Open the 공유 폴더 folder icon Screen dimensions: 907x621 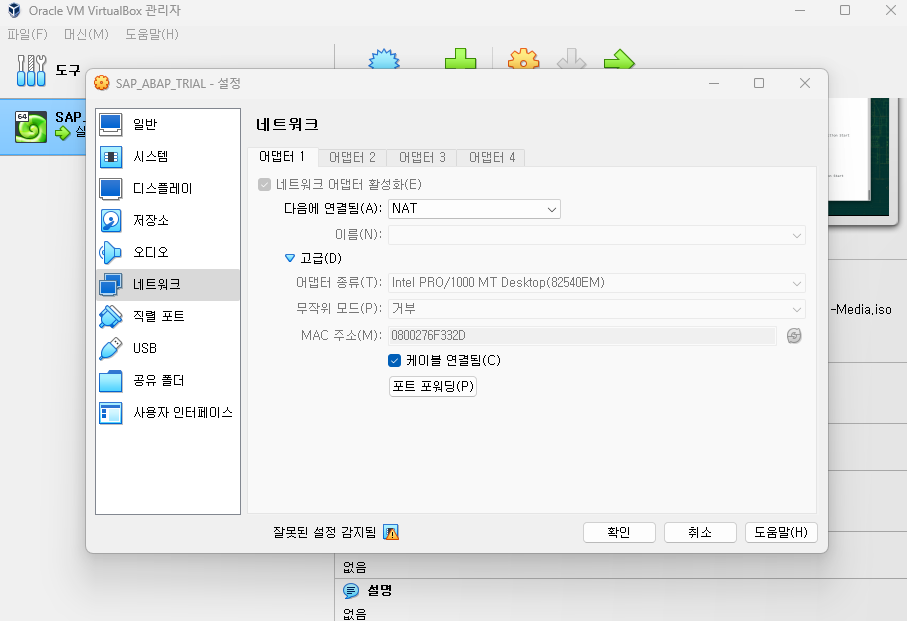point(110,380)
